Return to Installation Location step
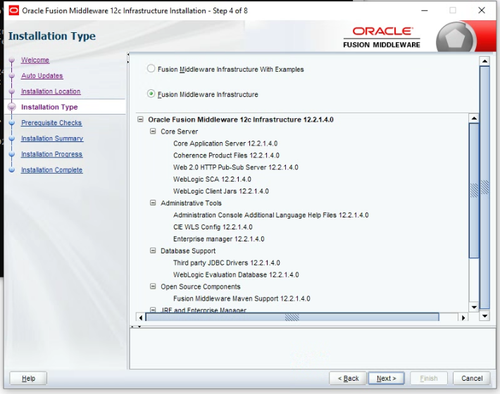The height and width of the screenshot is (394, 500). 51,91
